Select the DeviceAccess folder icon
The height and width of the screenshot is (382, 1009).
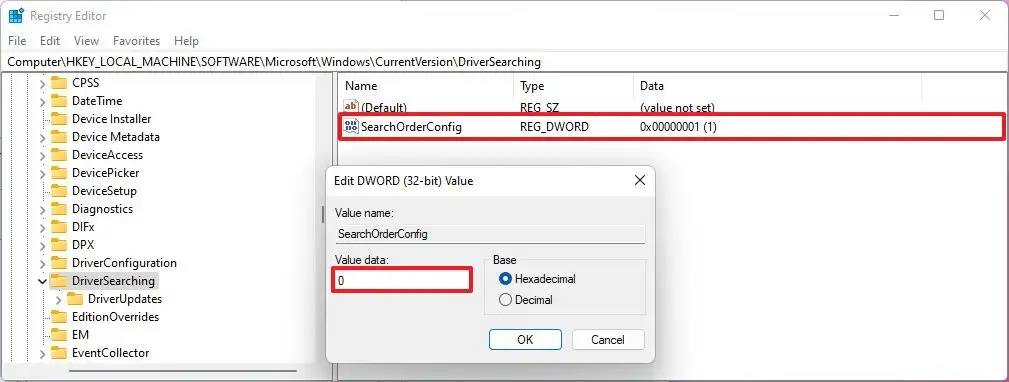59,154
